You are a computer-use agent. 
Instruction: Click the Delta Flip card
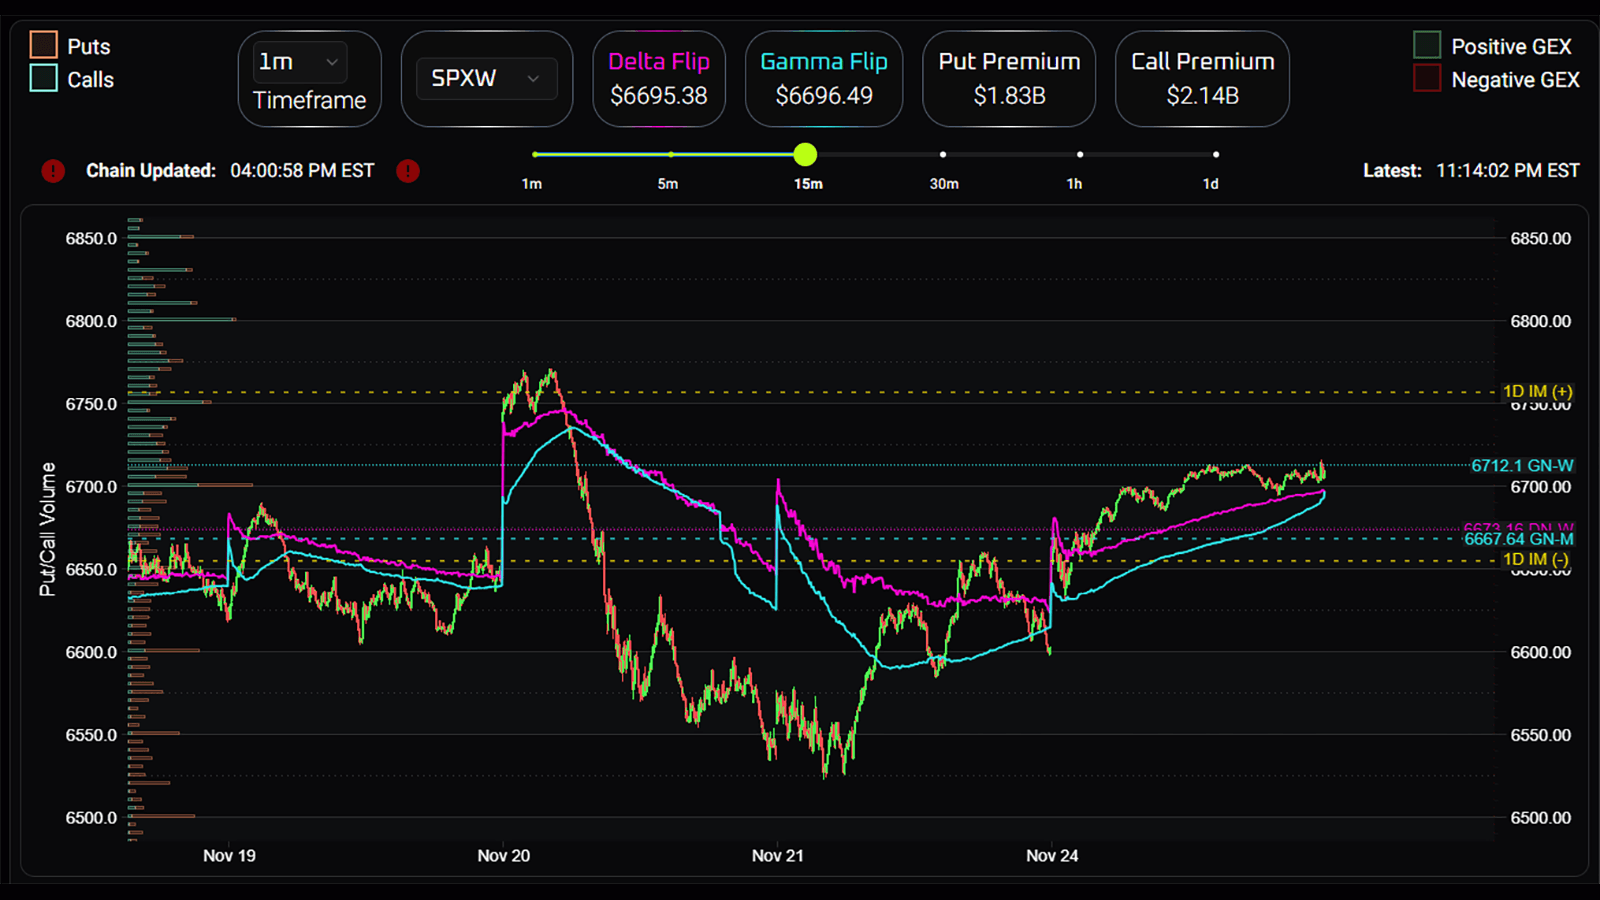point(659,78)
